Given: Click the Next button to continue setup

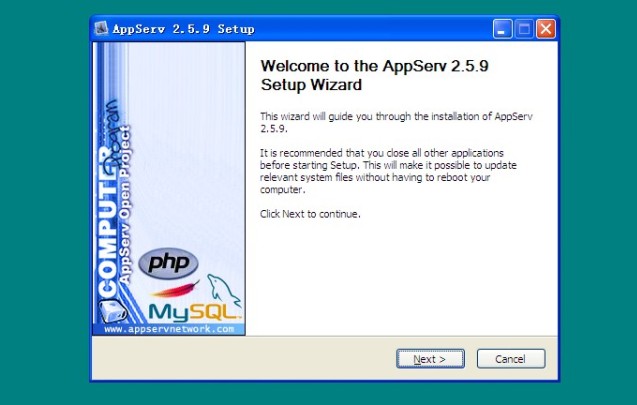Looking at the screenshot, I should (430, 359).
